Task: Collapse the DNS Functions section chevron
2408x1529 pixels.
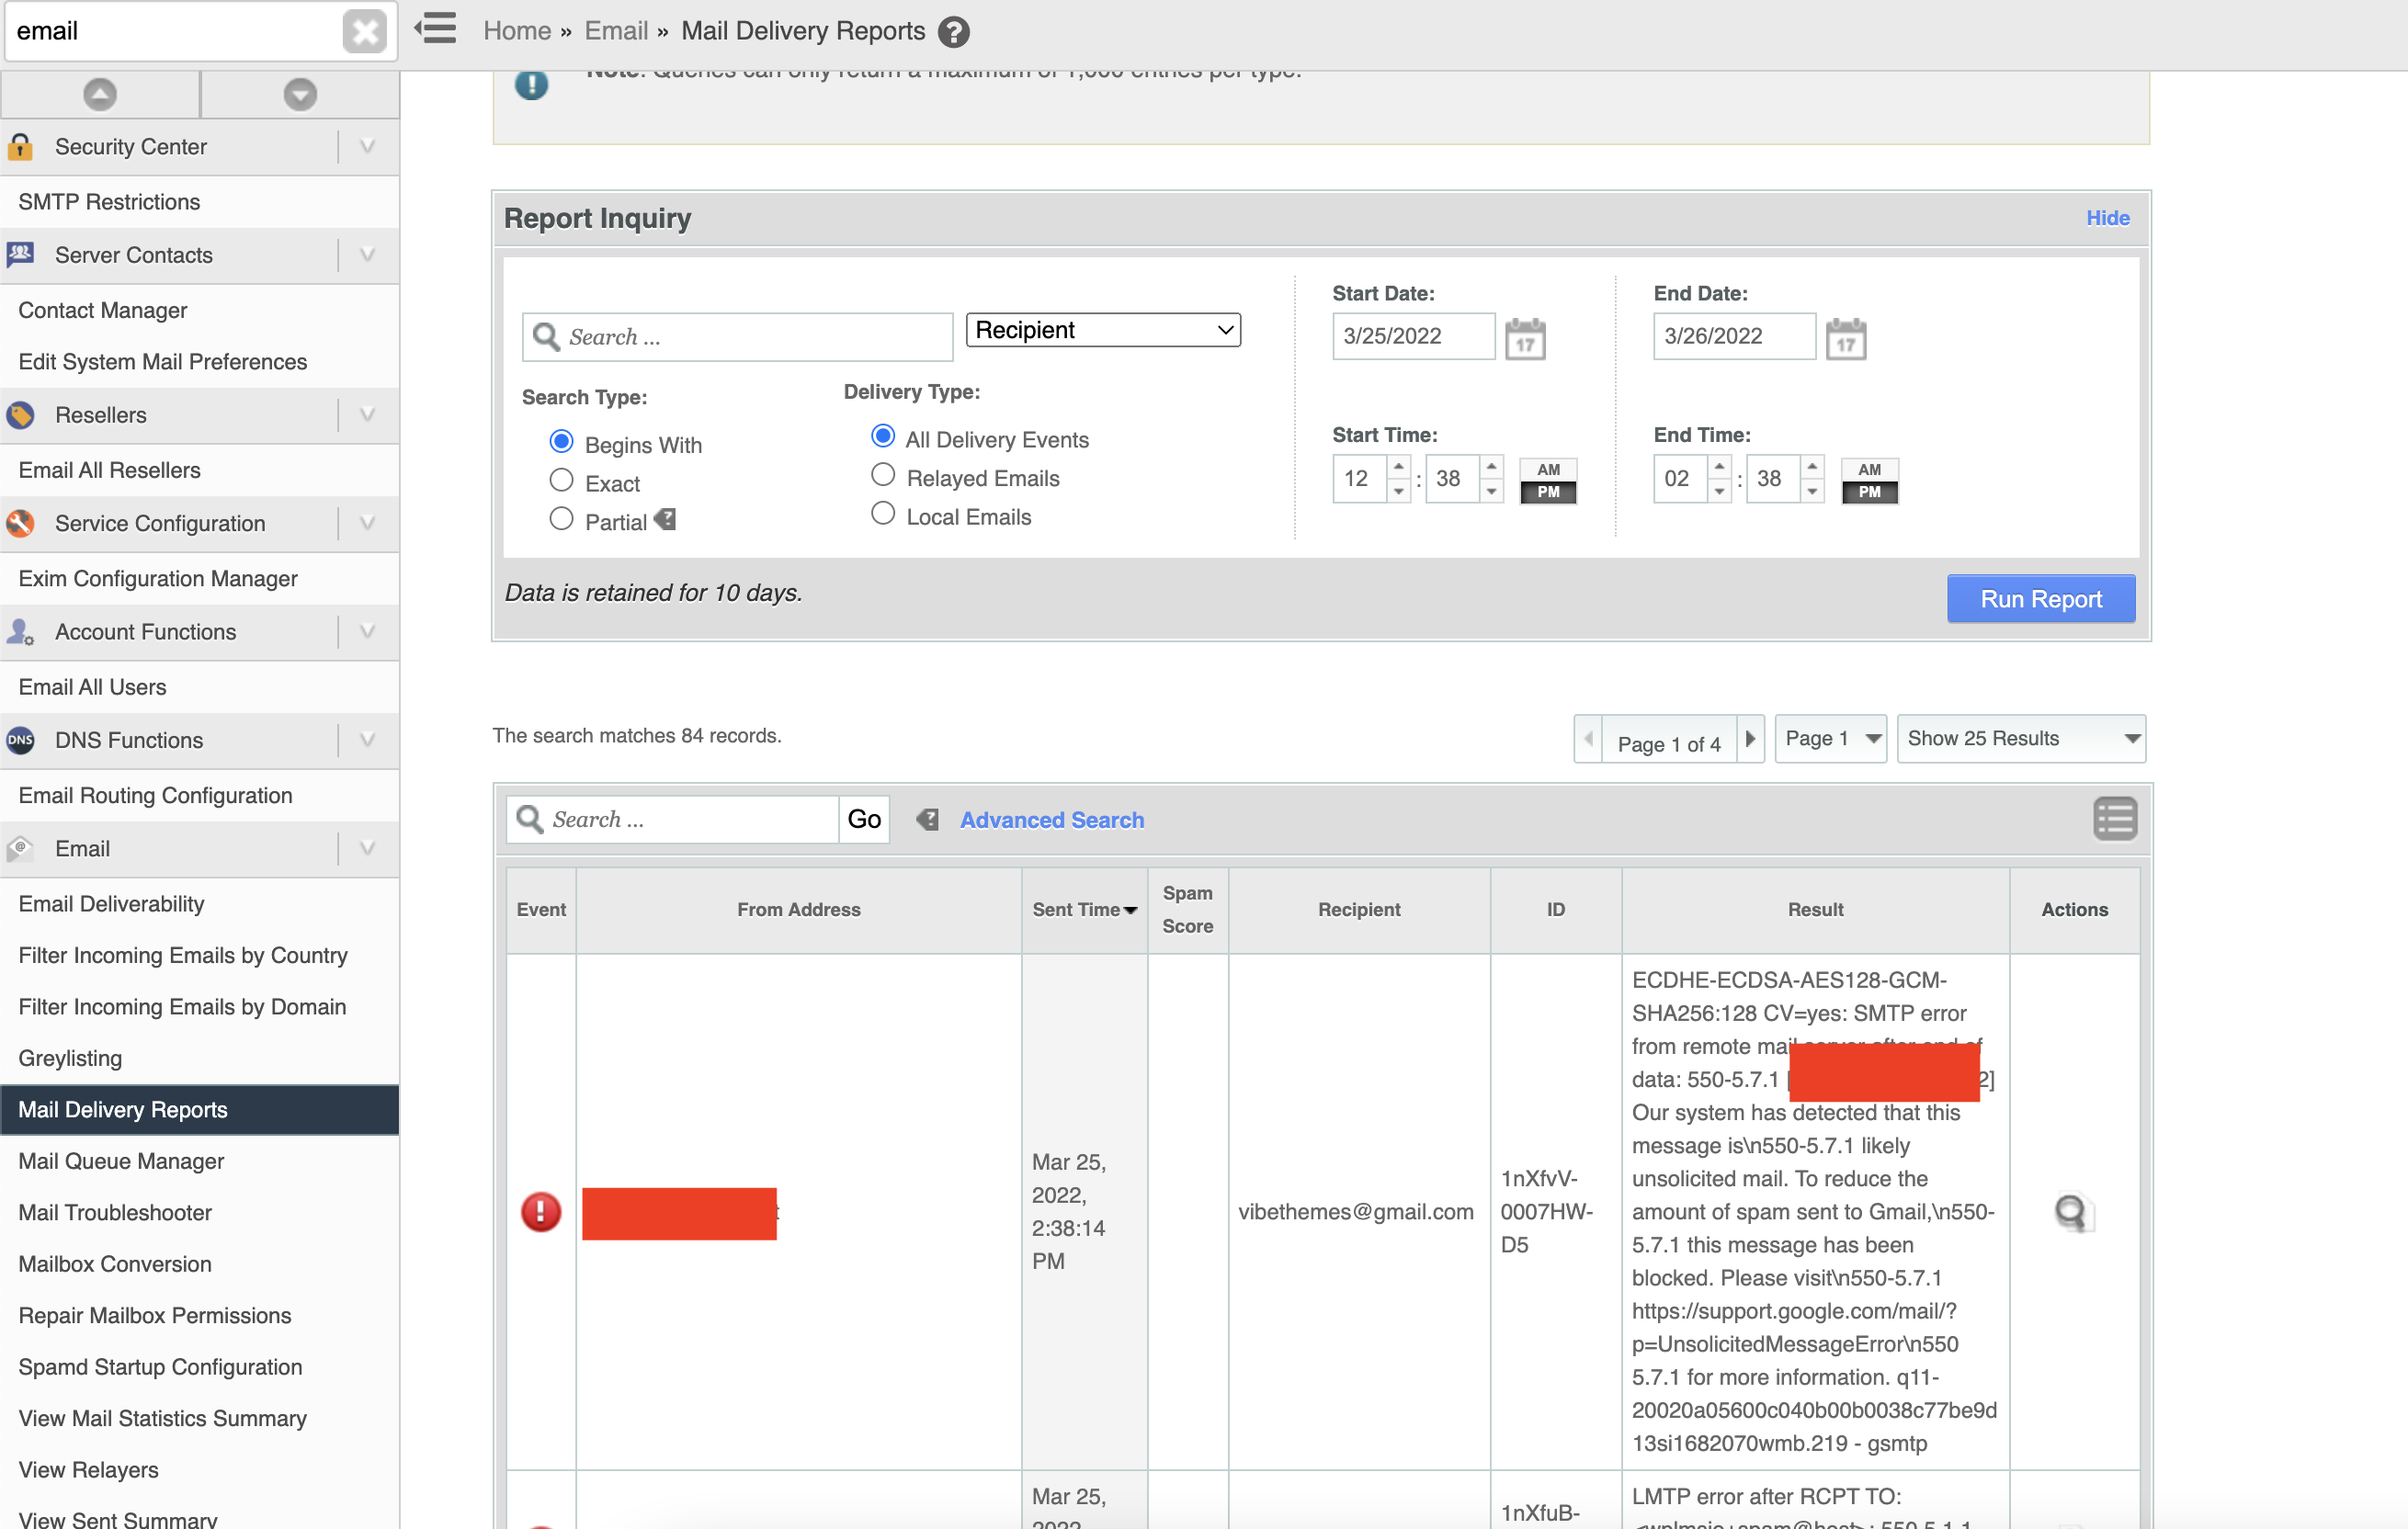Action: click(x=367, y=740)
